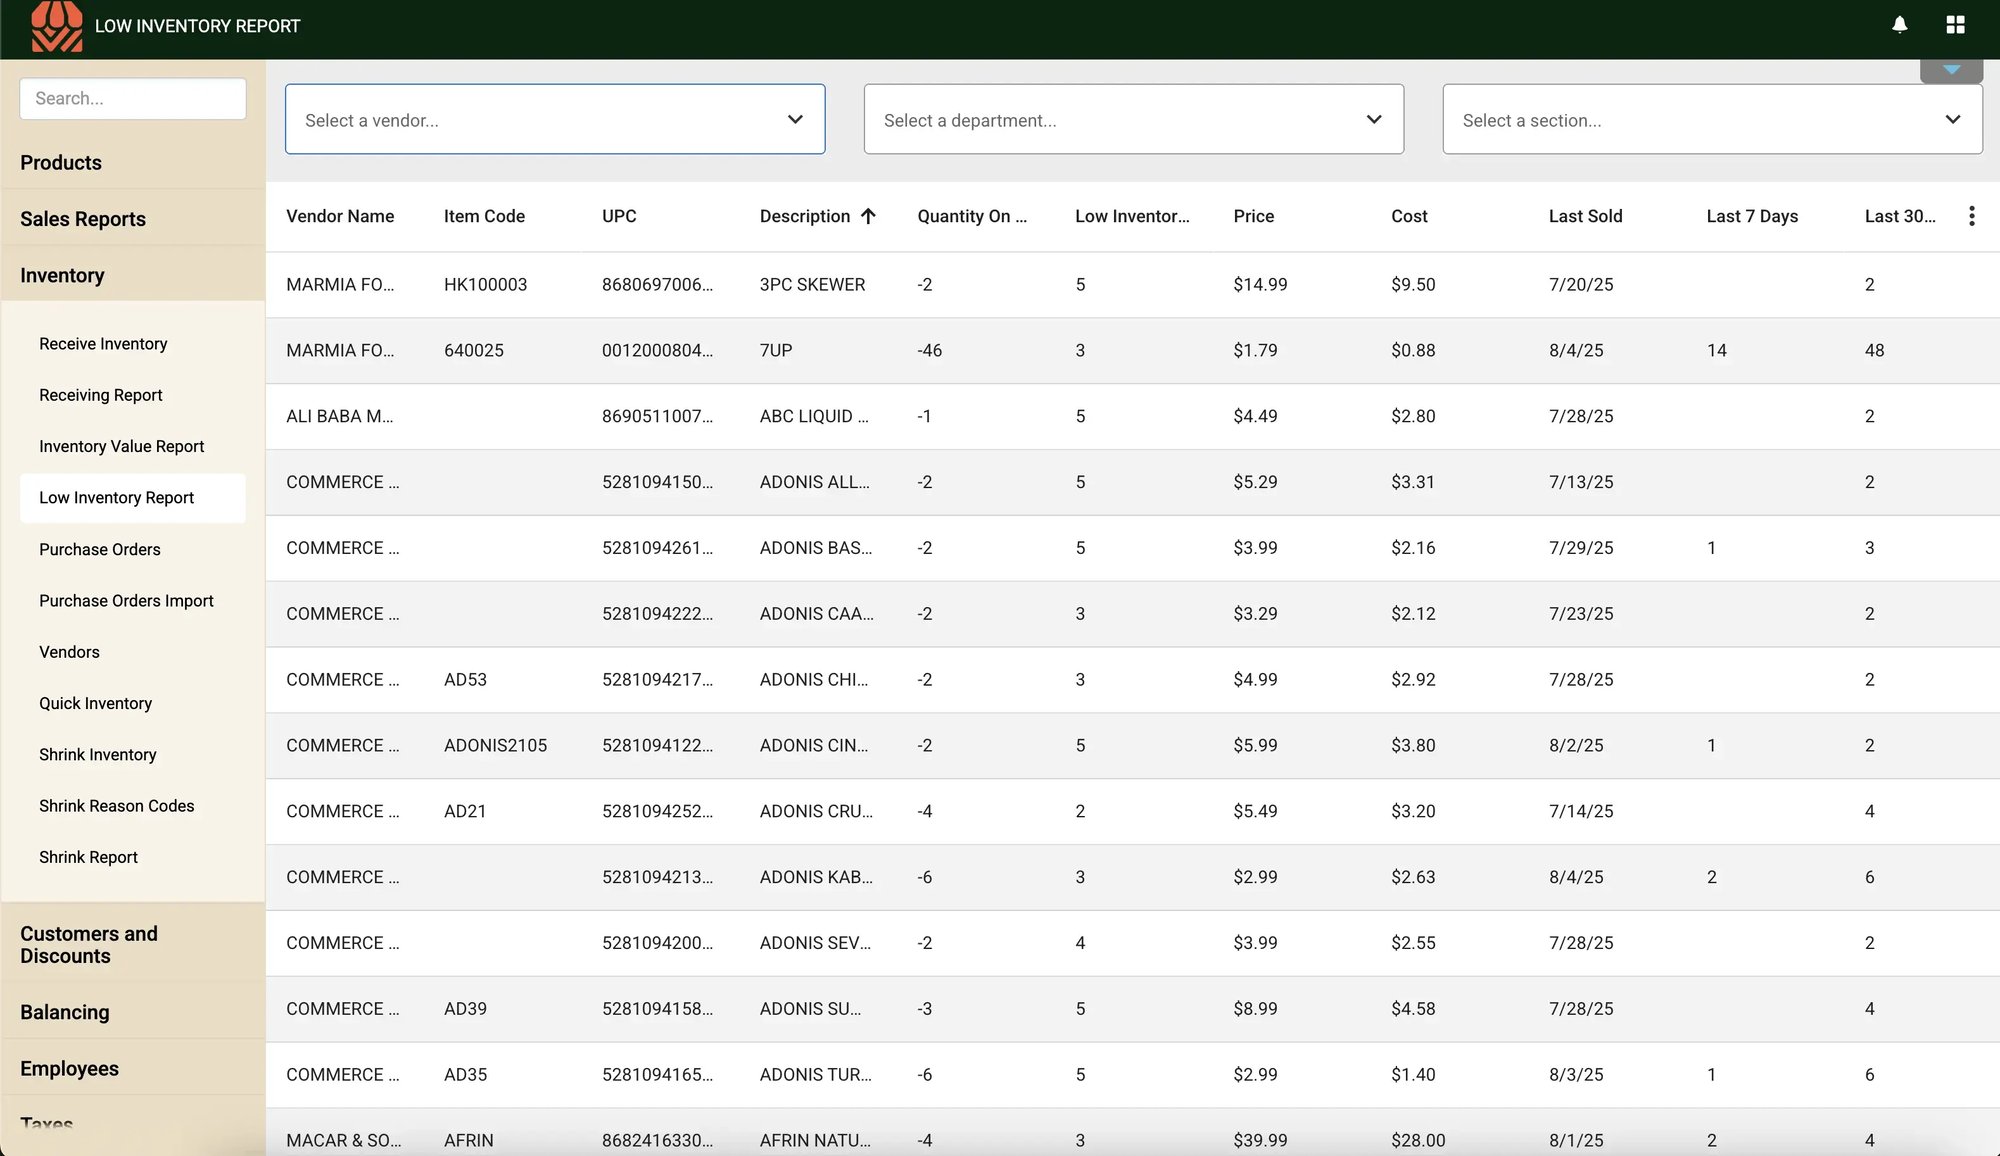Open the vendor selection dropdown
The width and height of the screenshot is (2000, 1156).
[555, 119]
